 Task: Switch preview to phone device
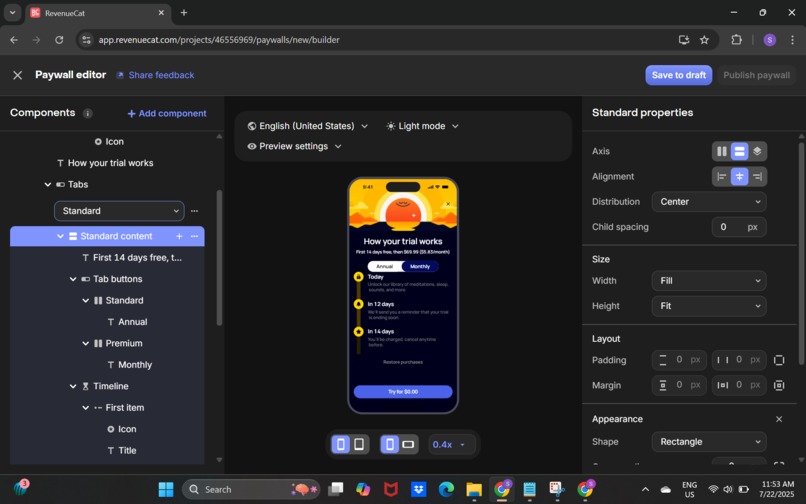click(341, 444)
